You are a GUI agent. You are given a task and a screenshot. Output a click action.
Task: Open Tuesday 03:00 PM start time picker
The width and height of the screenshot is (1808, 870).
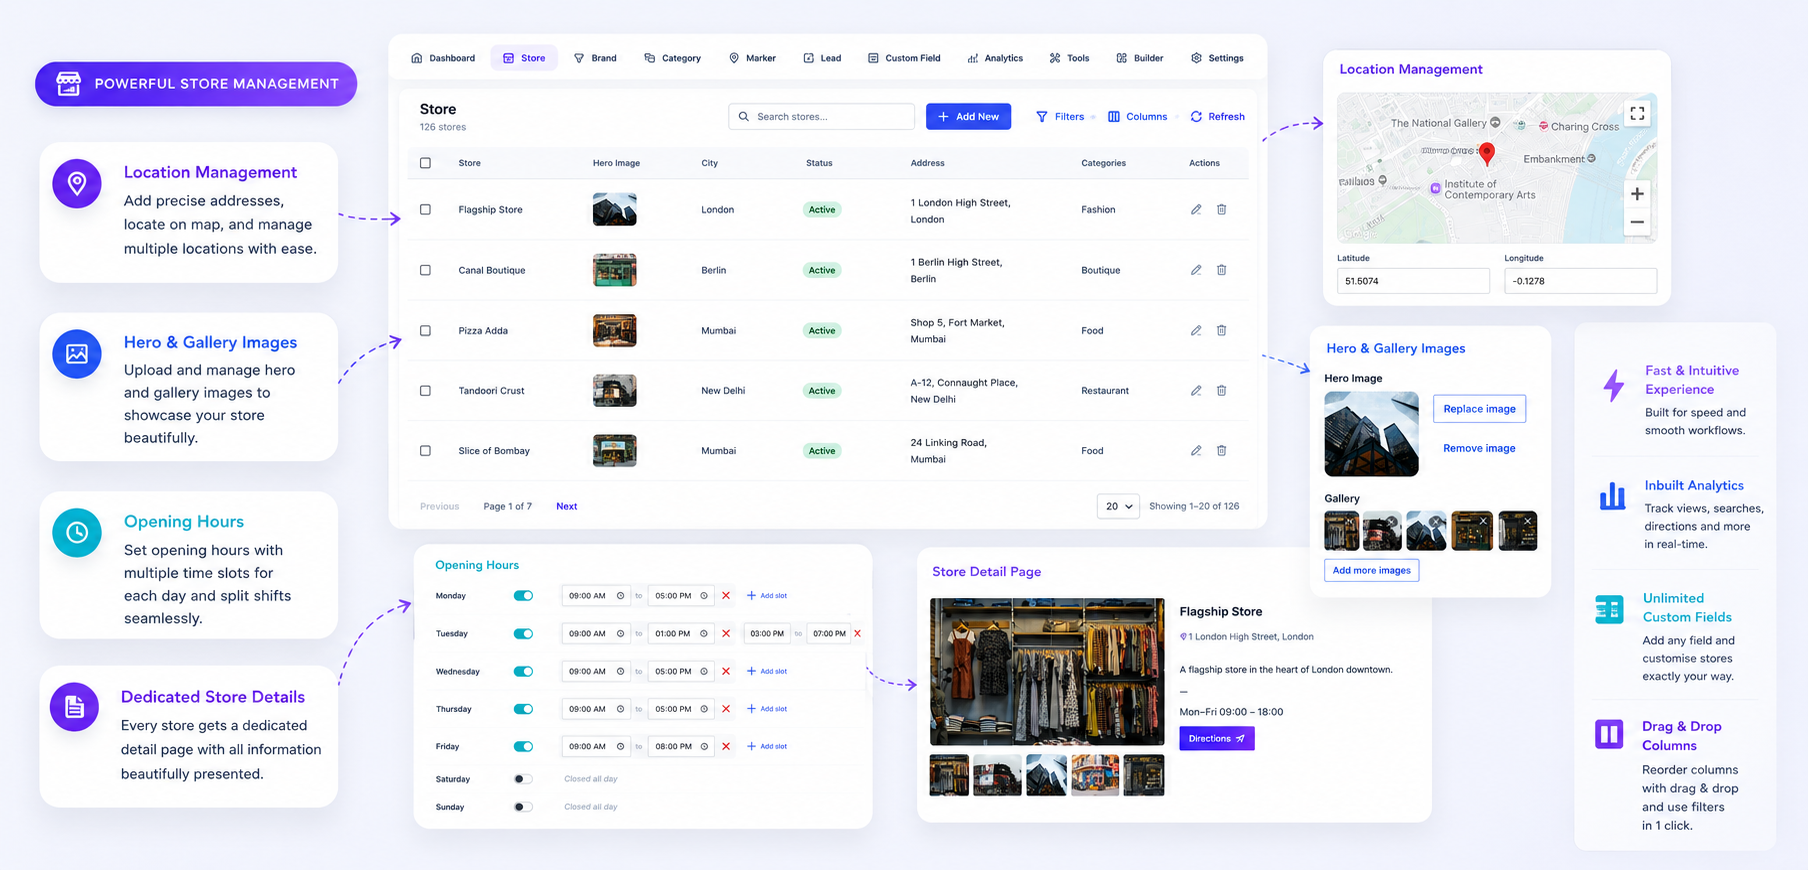pos(767,633)
